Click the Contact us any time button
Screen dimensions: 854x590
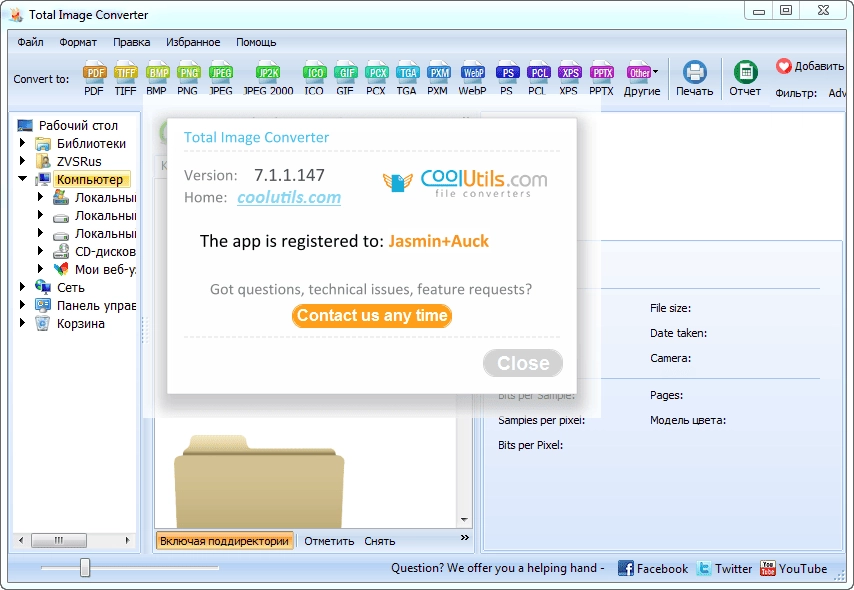coord(372,315)
